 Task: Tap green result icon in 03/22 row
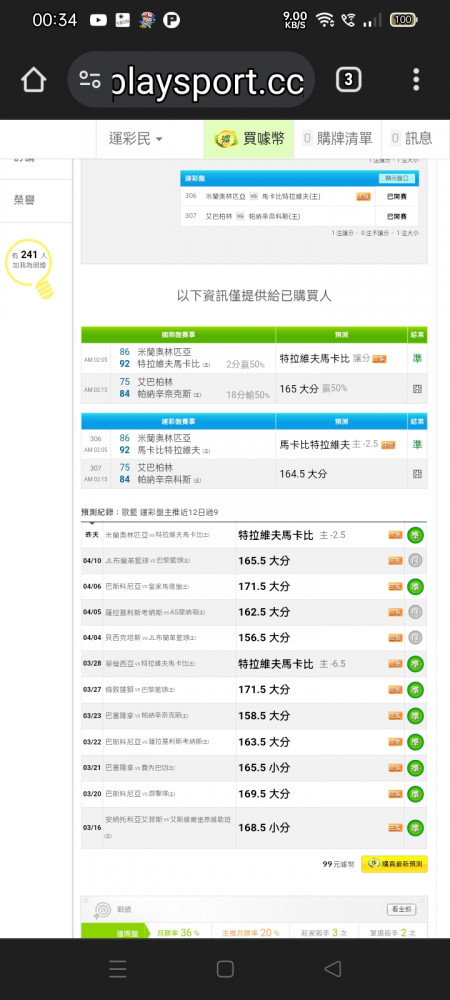click(x=416, y=742)
